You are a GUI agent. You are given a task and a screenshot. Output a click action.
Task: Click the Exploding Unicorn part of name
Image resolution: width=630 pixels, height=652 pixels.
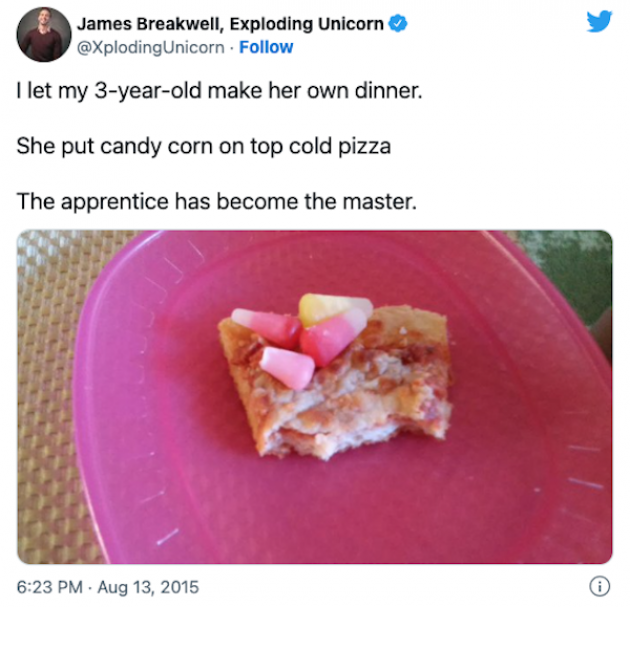click(306, 24)
